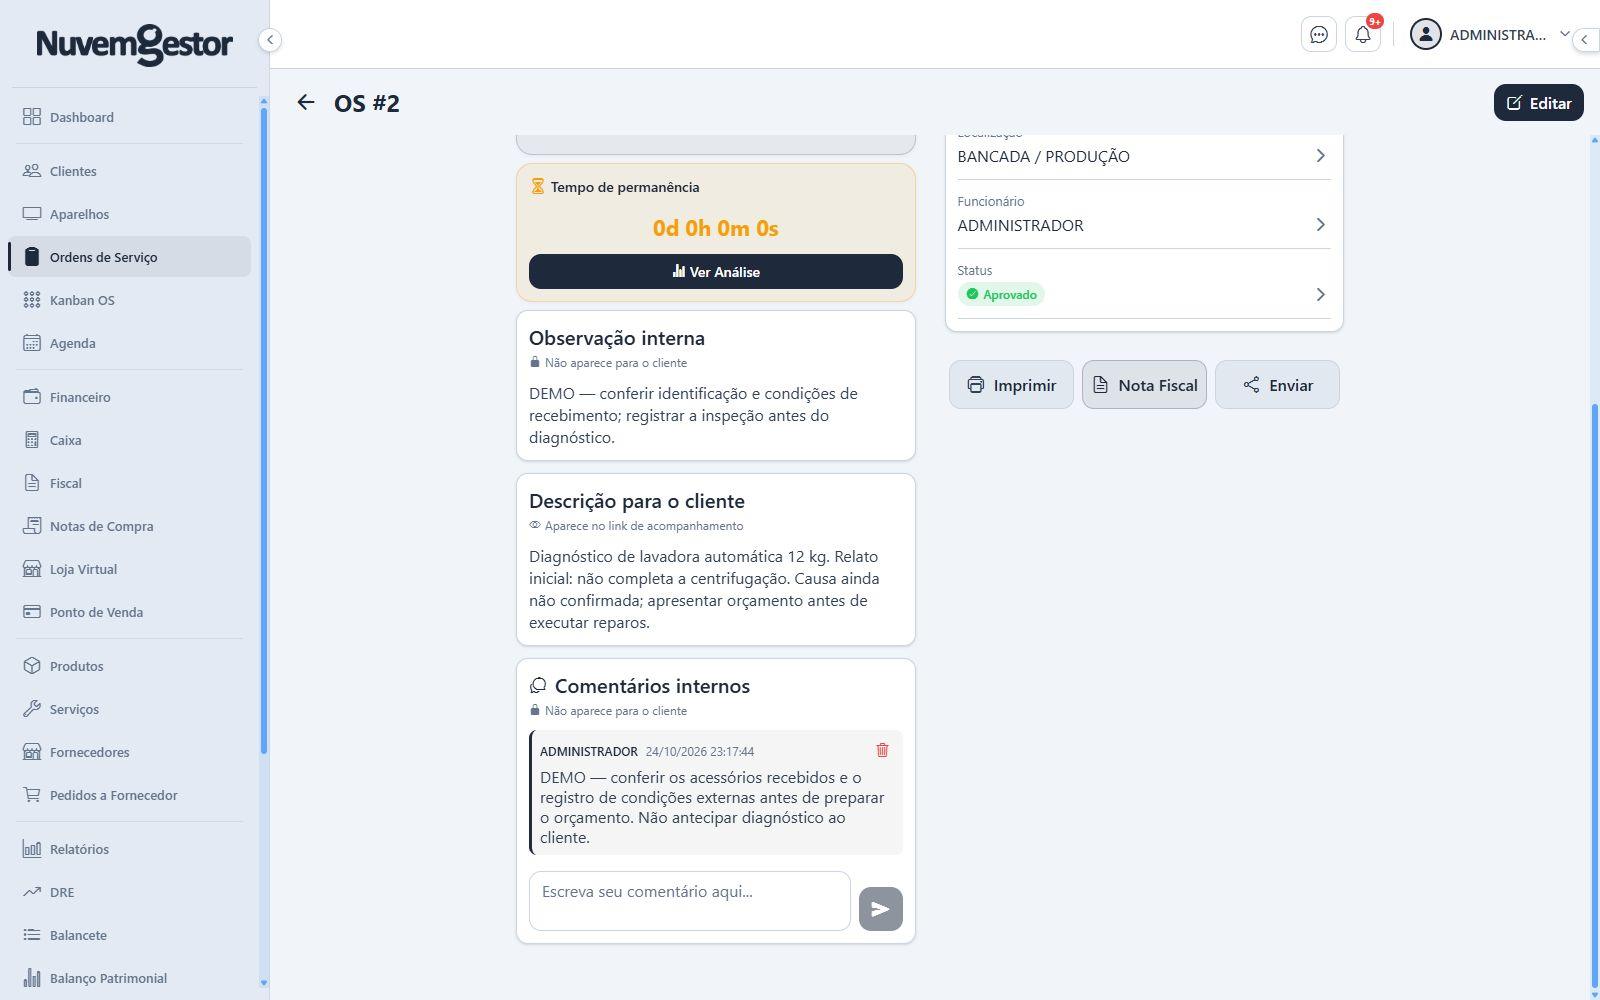This screenshot has height=1000, width=1600.
Task: Expand the BANCADA / PRODUÇÃO location row
Action: click(x=1144, y=156)
